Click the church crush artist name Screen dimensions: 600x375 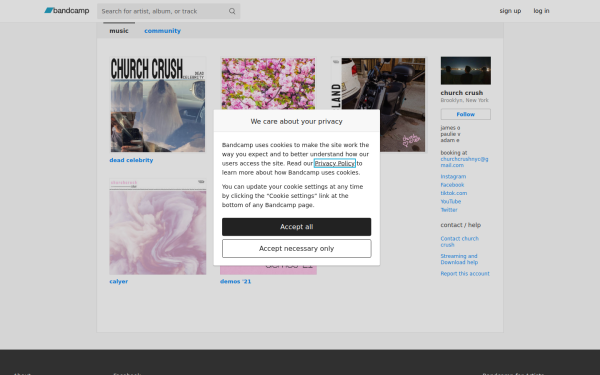461,93
